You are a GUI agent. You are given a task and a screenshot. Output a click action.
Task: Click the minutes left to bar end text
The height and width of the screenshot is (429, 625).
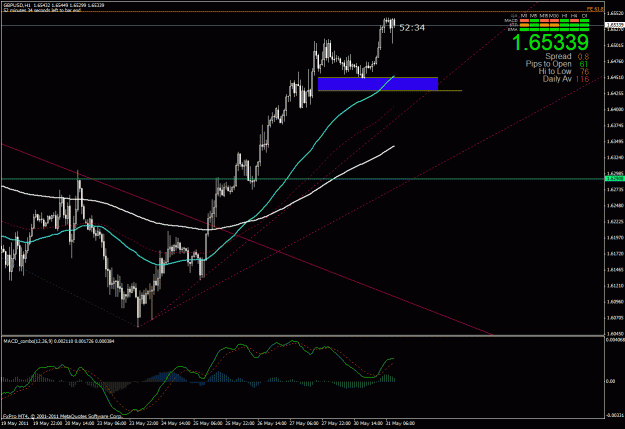point(42,10)
